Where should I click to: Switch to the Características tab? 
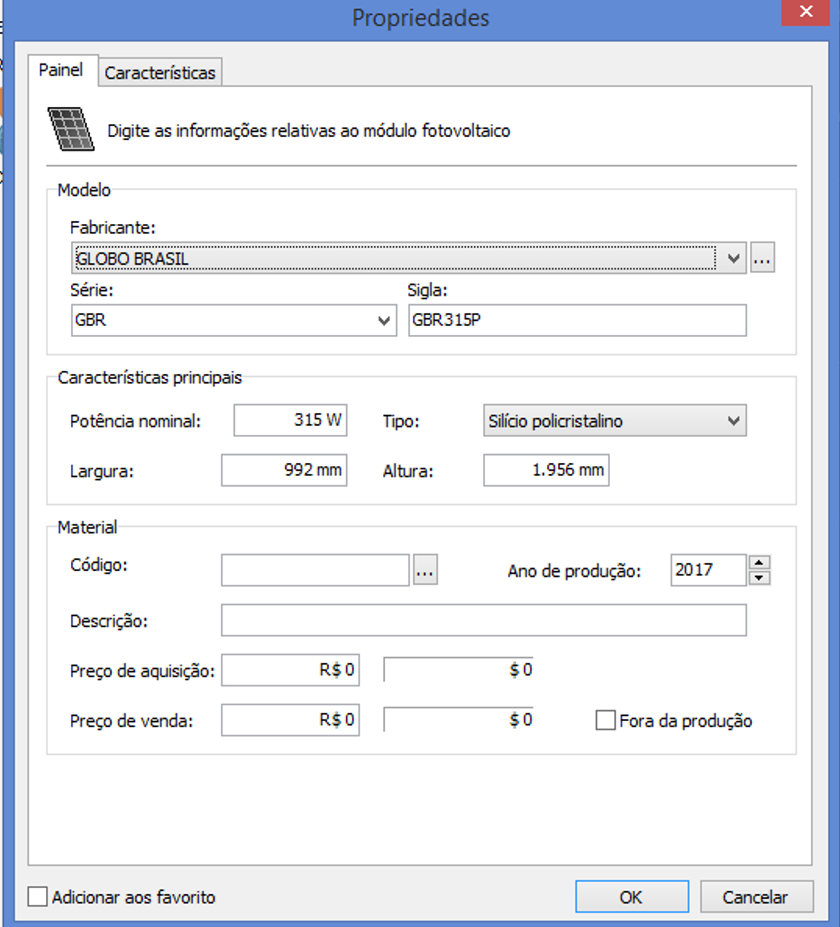click(x=160, y=73)
